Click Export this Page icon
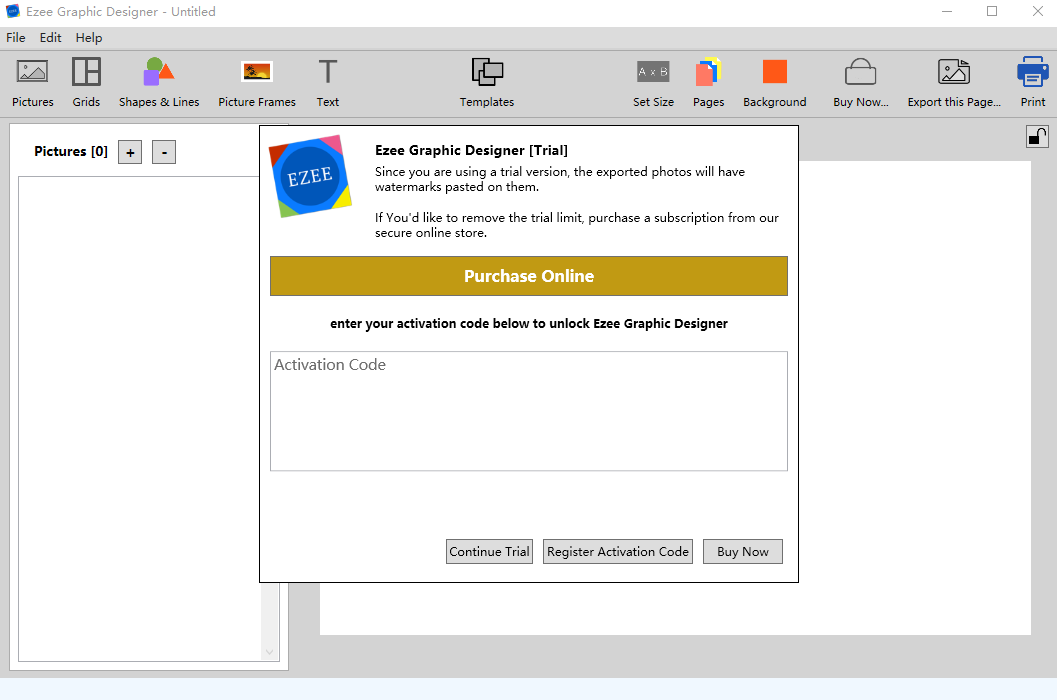Image resolution: width=1057 pixels, height=700 pixels. pyautogui.click(x=954, y=71)
